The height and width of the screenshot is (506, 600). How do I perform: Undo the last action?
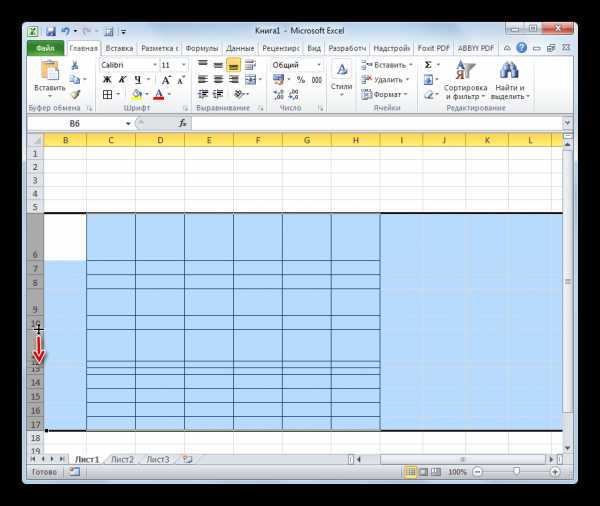[66, 31]
